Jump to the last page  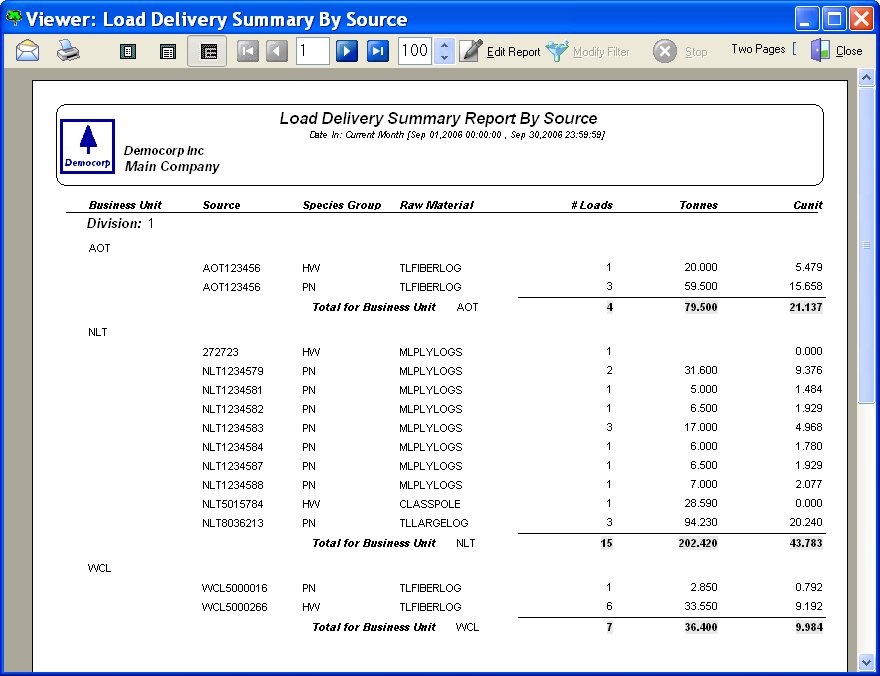coord(377,51)
